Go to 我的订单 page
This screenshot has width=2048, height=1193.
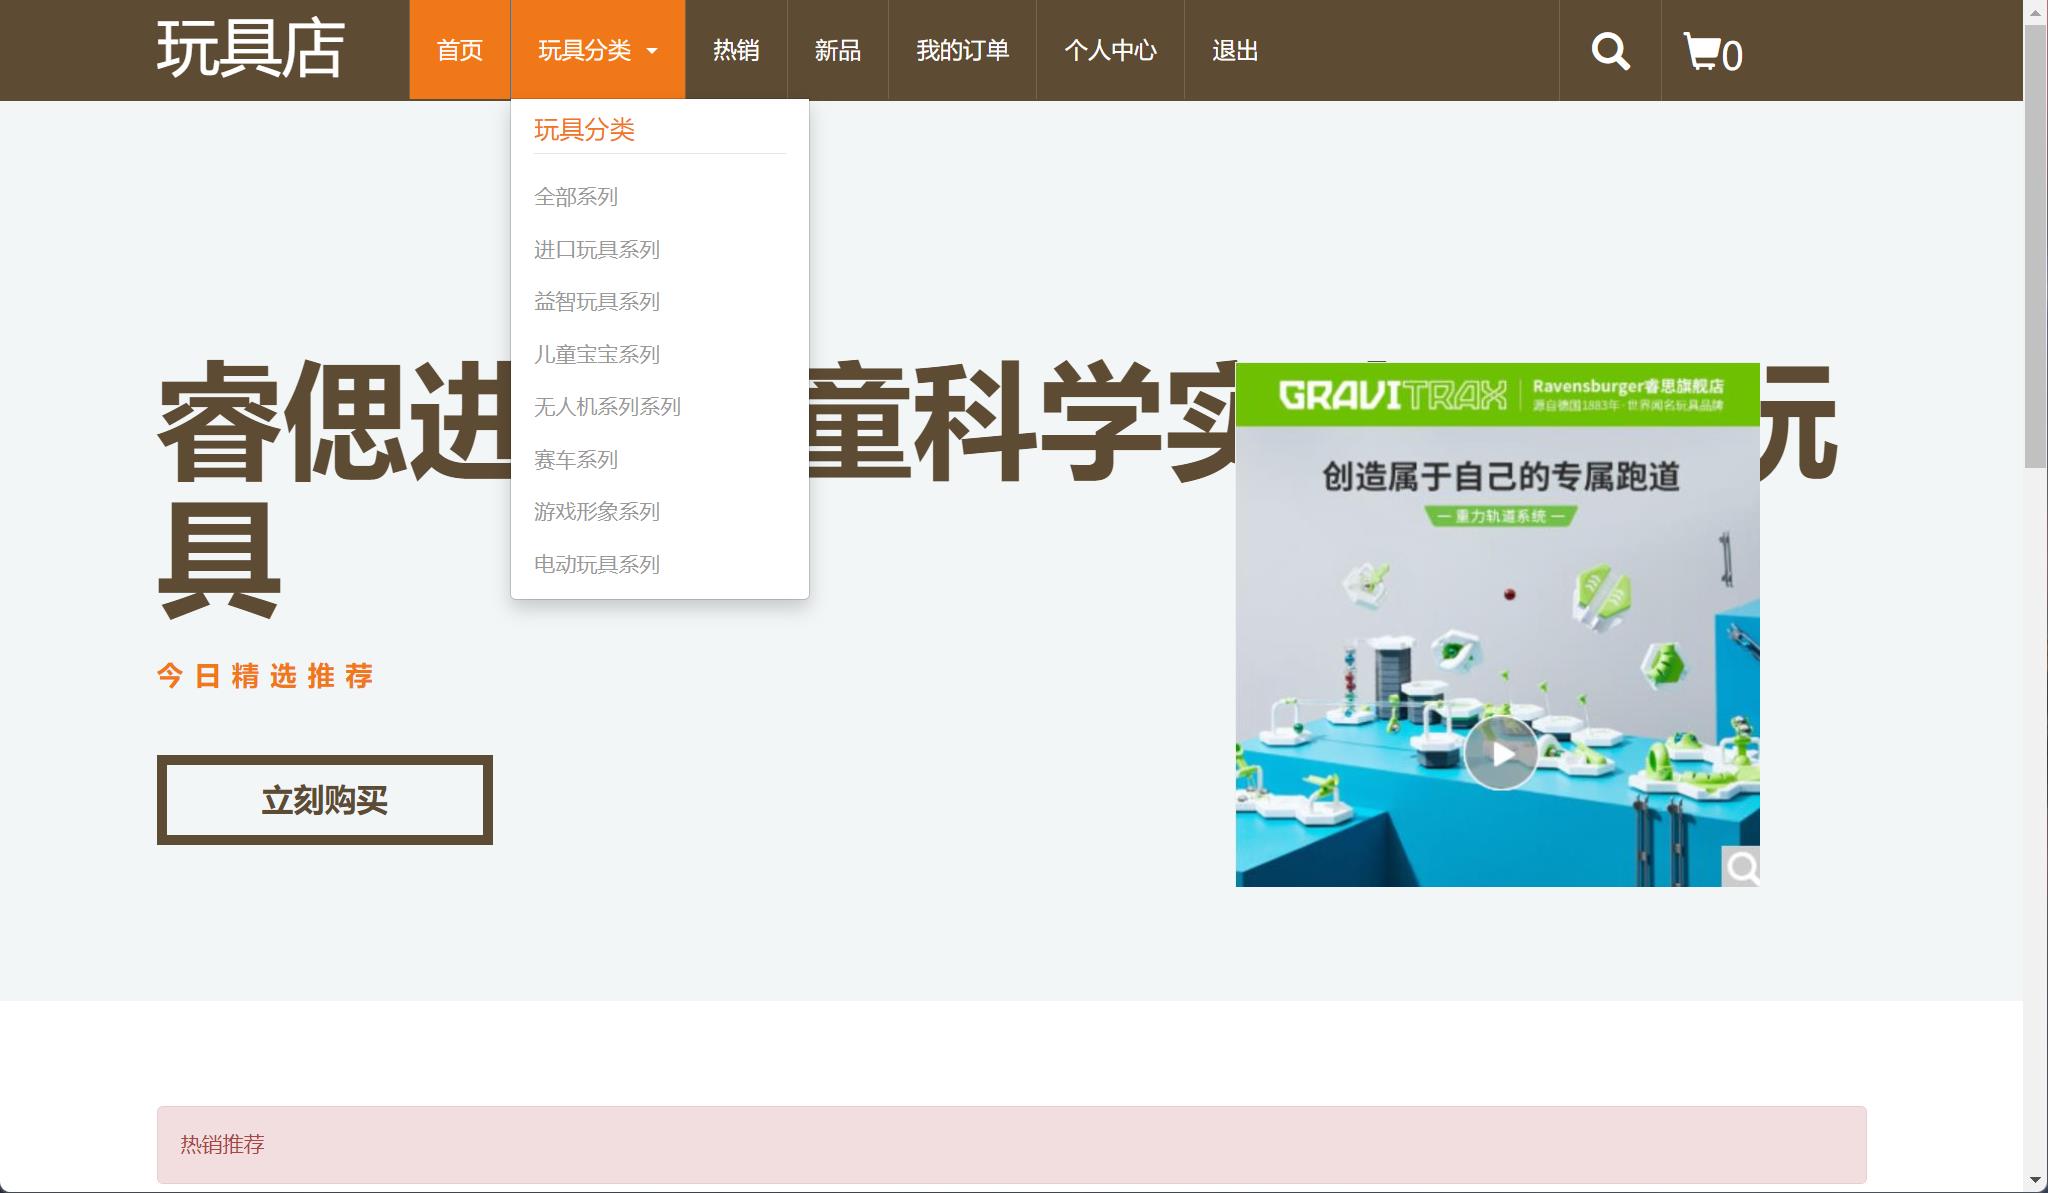pyautogui.click(x=963, y=50)
